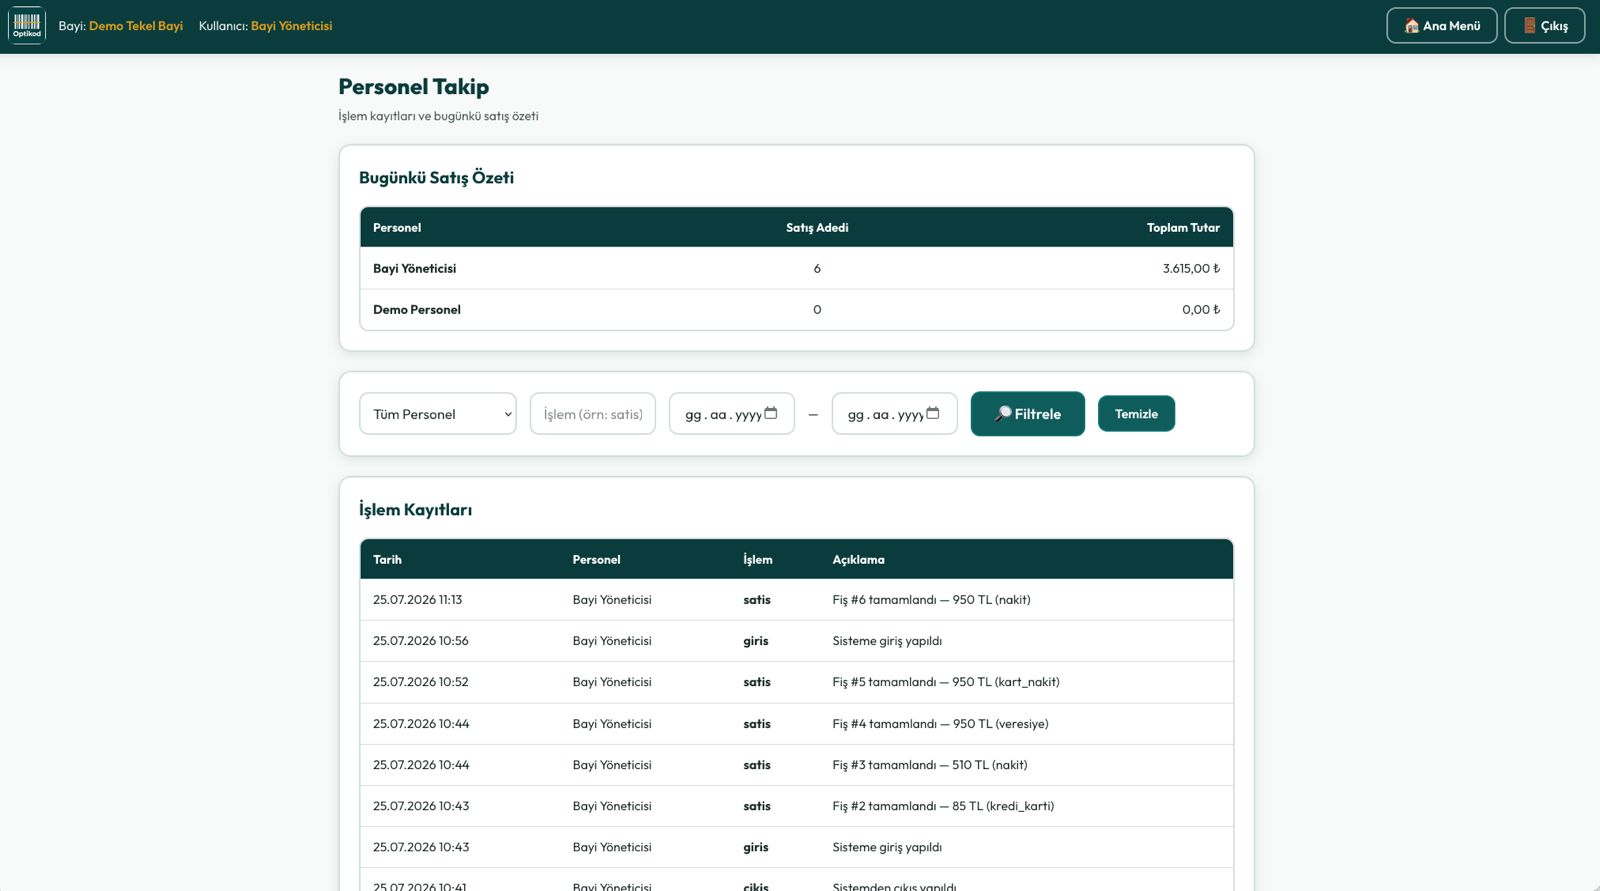Click the 3.615,00 ₺ total amount
1600x891 pixels.
[x=1191, y=268]
